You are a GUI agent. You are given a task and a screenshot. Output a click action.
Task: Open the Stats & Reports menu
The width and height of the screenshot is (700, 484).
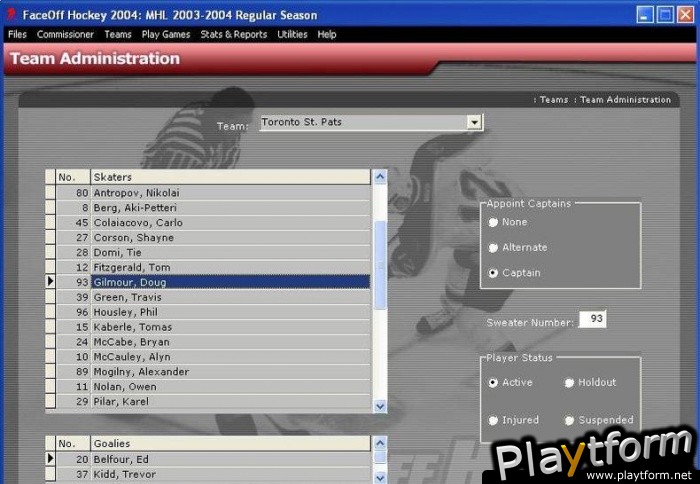[233, 34]
